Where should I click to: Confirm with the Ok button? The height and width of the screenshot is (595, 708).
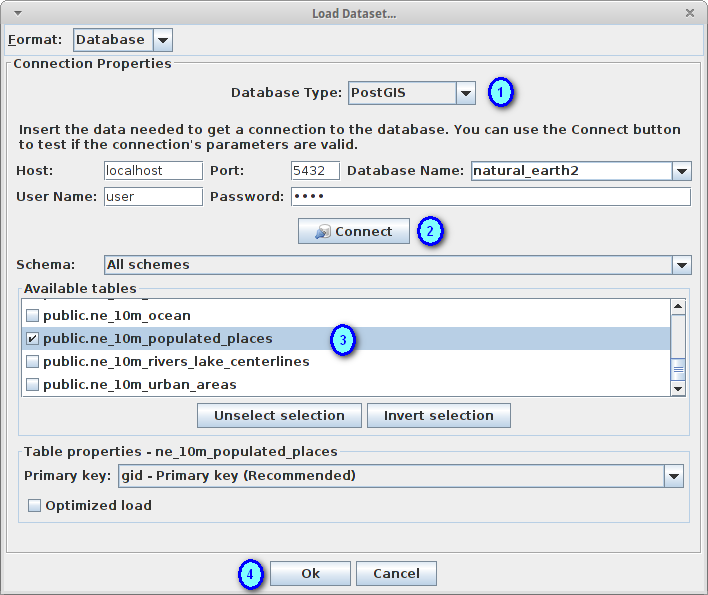310,573
